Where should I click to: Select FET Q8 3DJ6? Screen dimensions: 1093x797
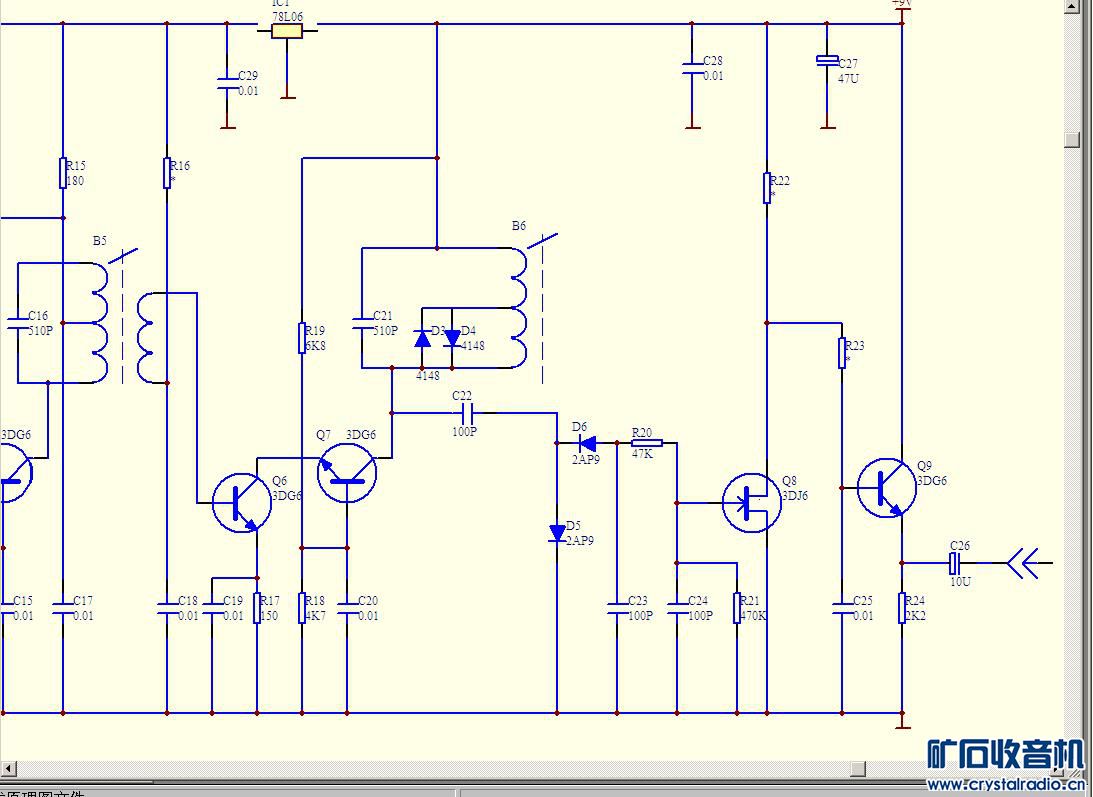pyautogui.click(x=751, y=503)
